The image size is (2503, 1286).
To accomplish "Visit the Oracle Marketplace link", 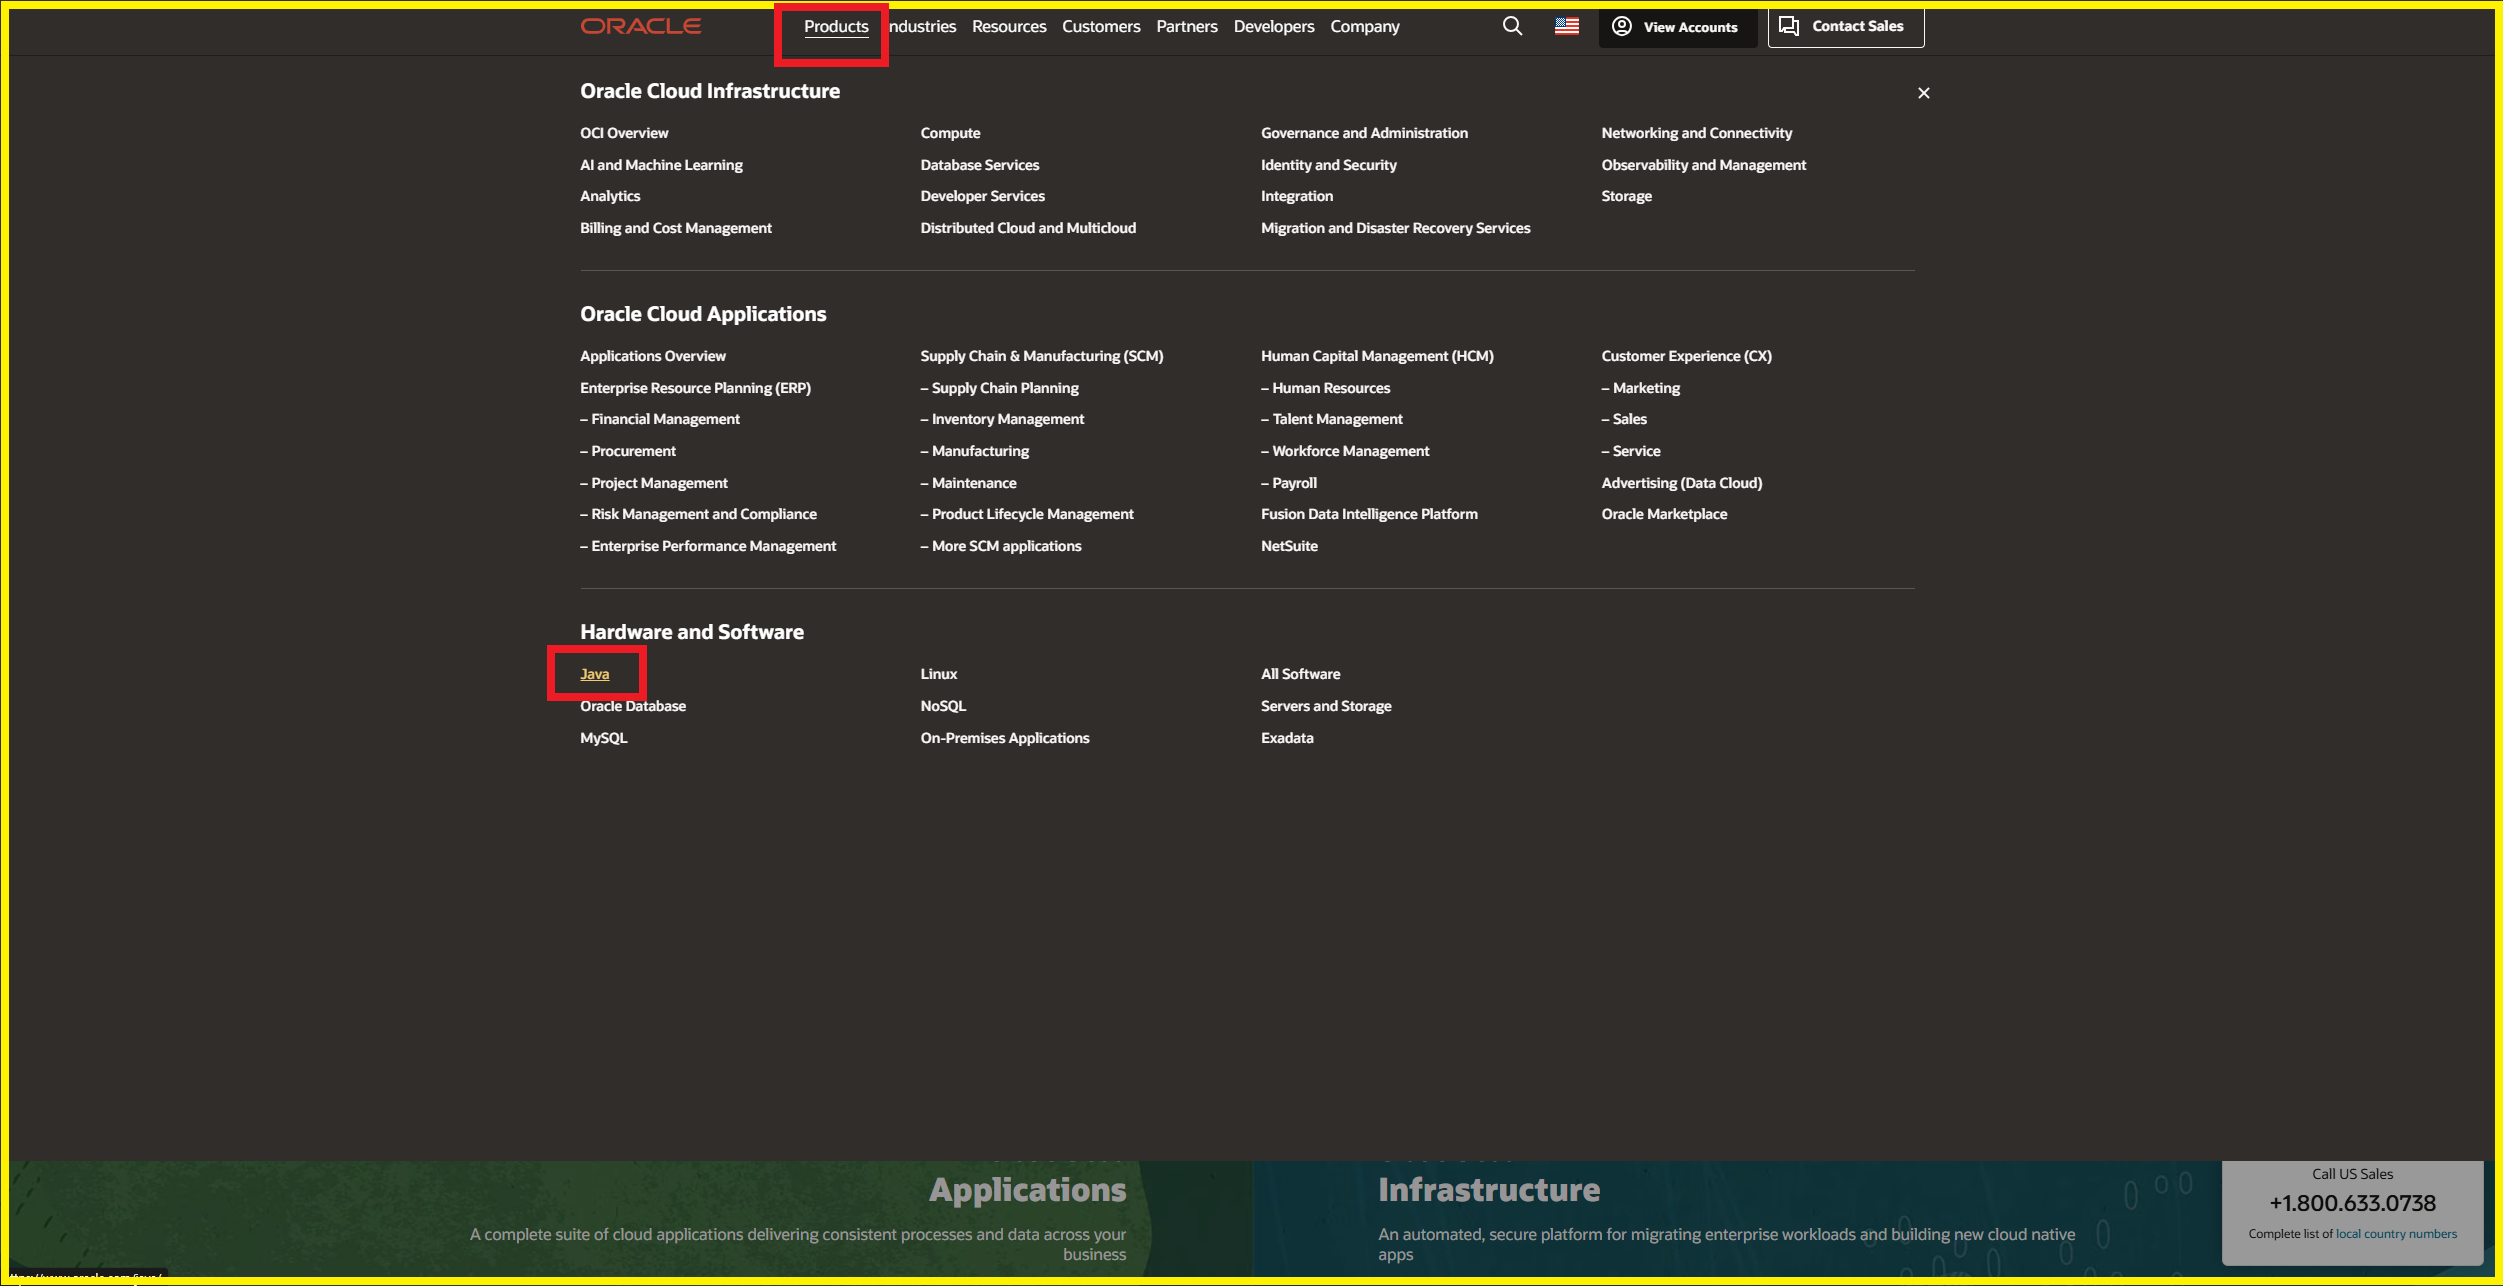I will pos(1664,514).
